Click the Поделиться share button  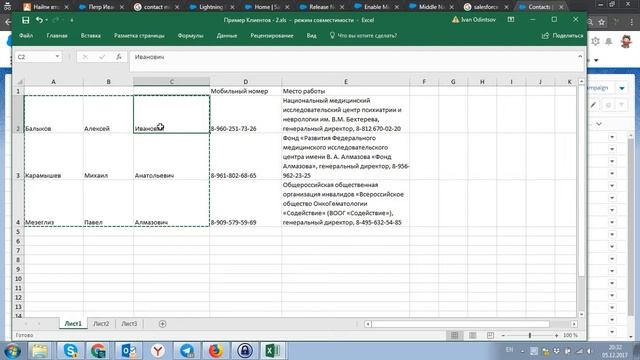tap(562, 36)
